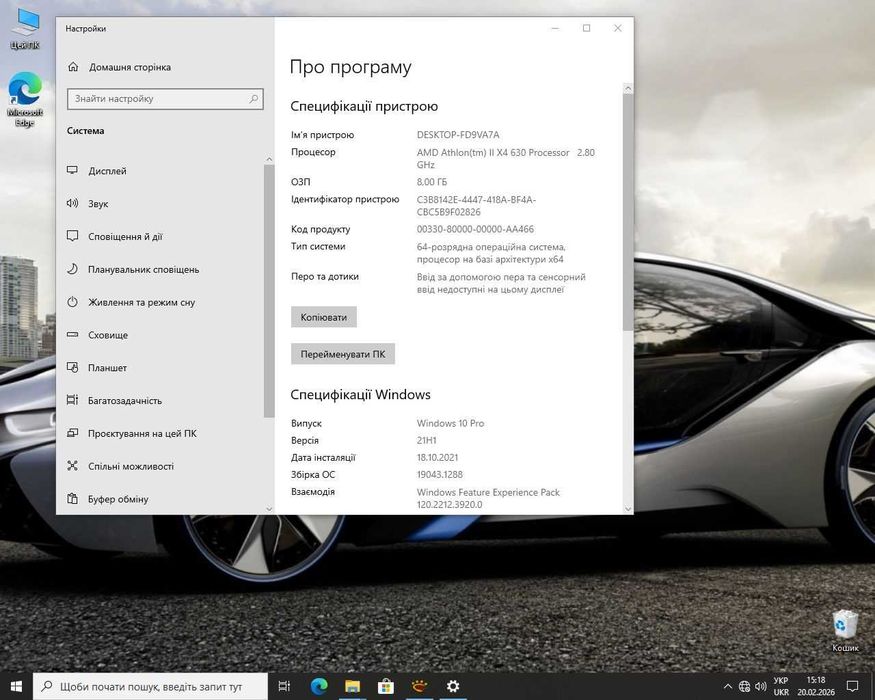The height and width of the screenshot is (700, 875).
Task: Launch Edge from the taskbar
Action: (x=319, y=686)
